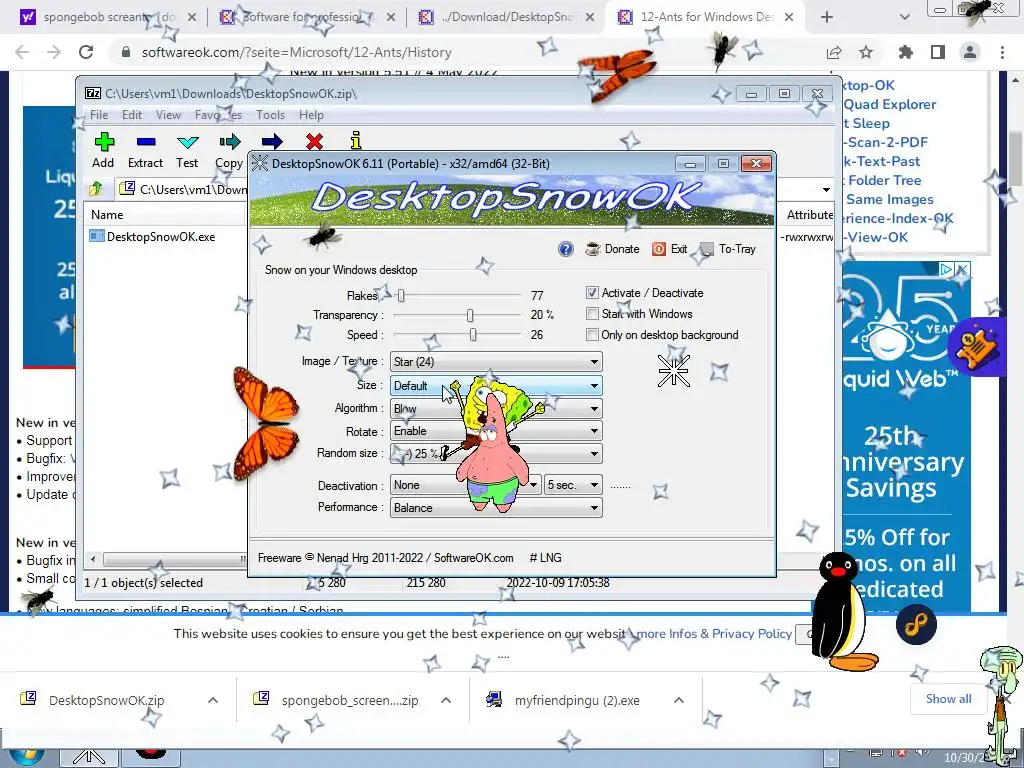Reload the browser page
The width and height of the screenshot is (1024, 768).
tap(86, 52)
